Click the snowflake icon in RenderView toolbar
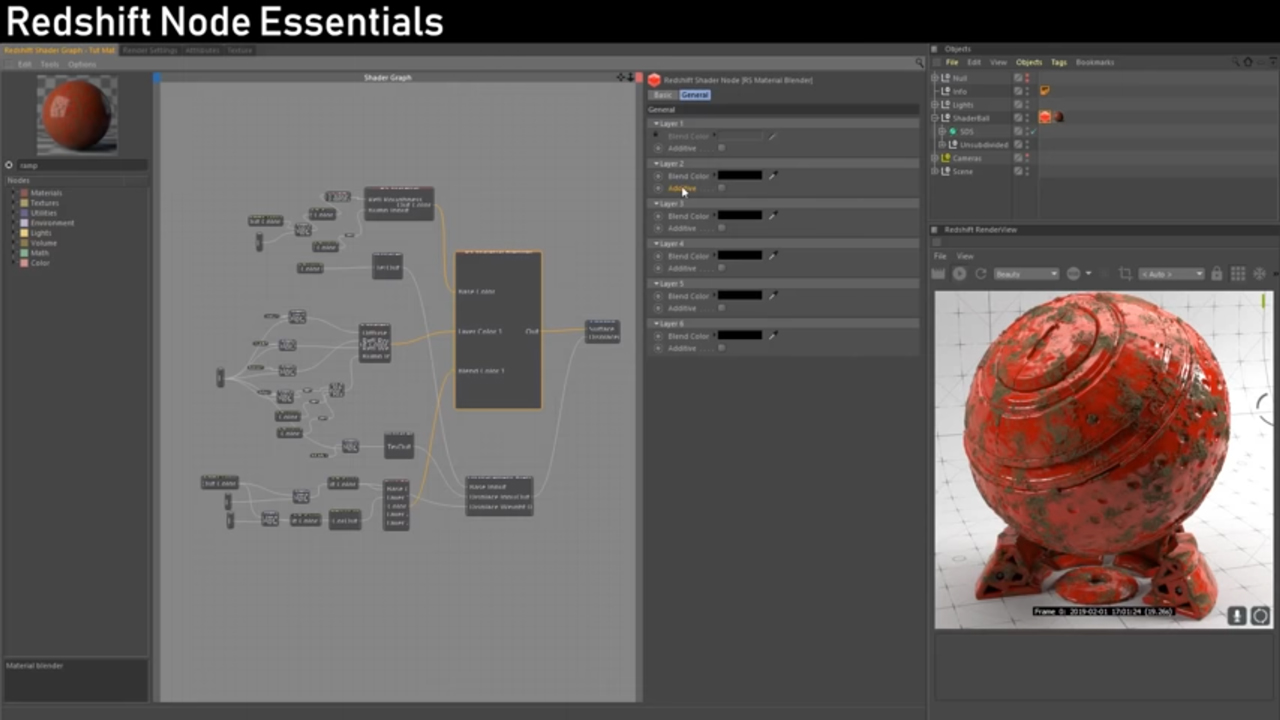The height and width of the screenshot is (720, 1280). click(x=1259, y=274)
